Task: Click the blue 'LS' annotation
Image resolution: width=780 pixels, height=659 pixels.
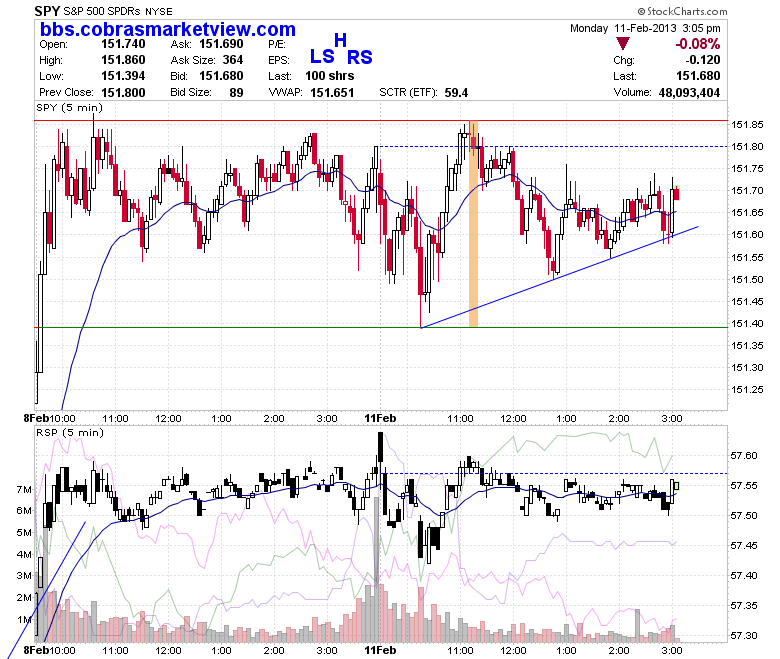Action: click(322, 56)
